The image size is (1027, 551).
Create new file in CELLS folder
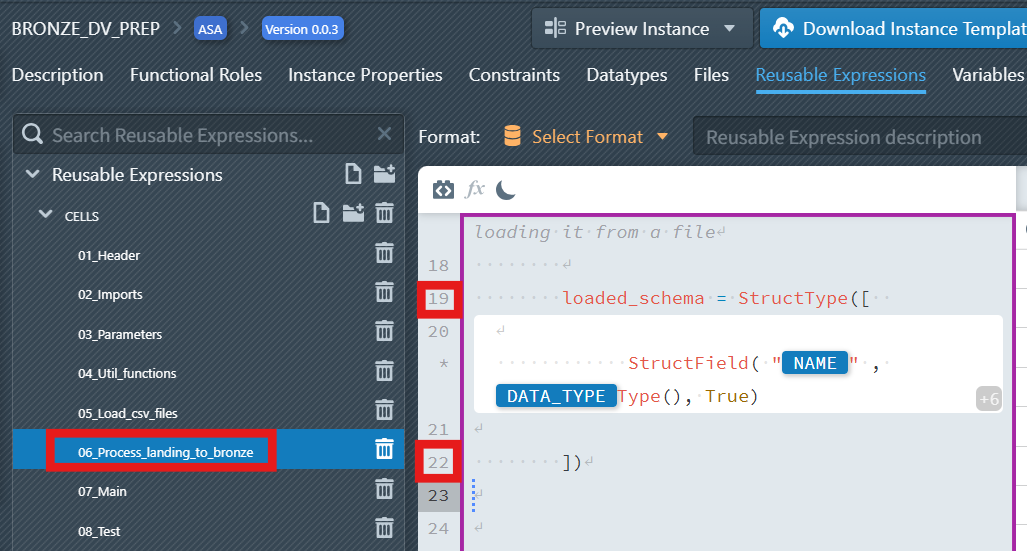point(320,213)
